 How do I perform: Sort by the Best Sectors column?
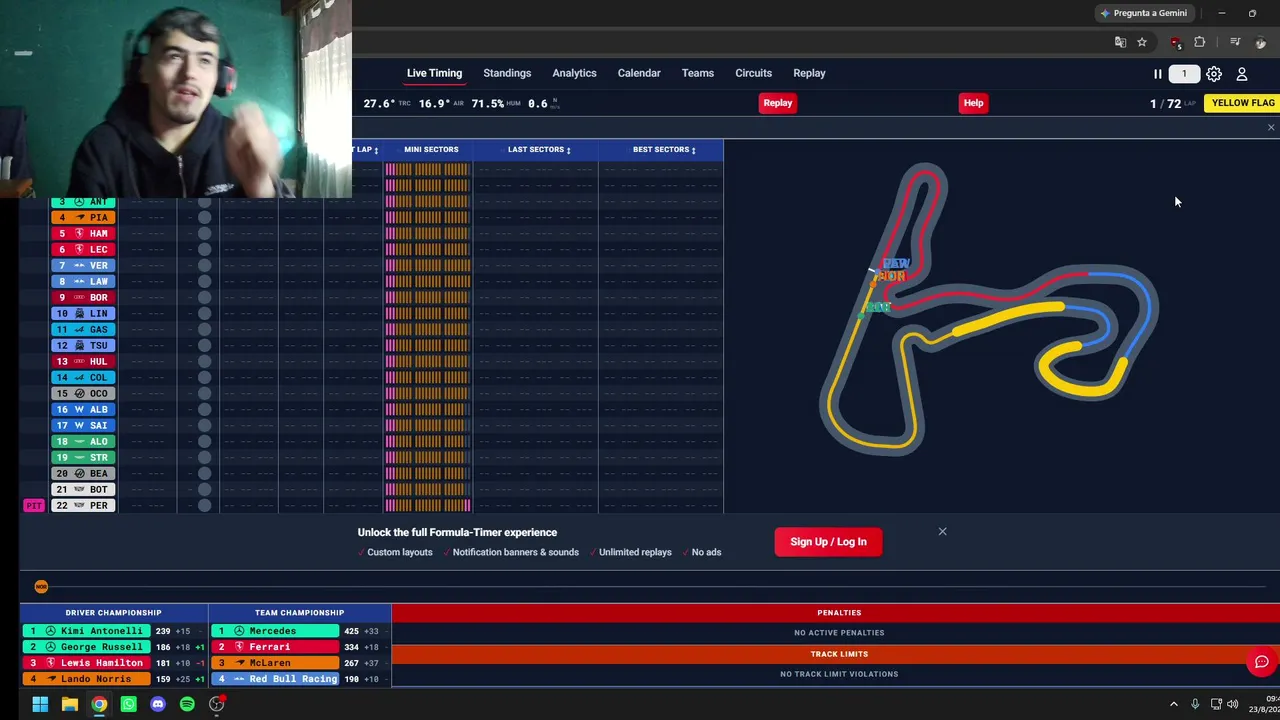point(664,150)
